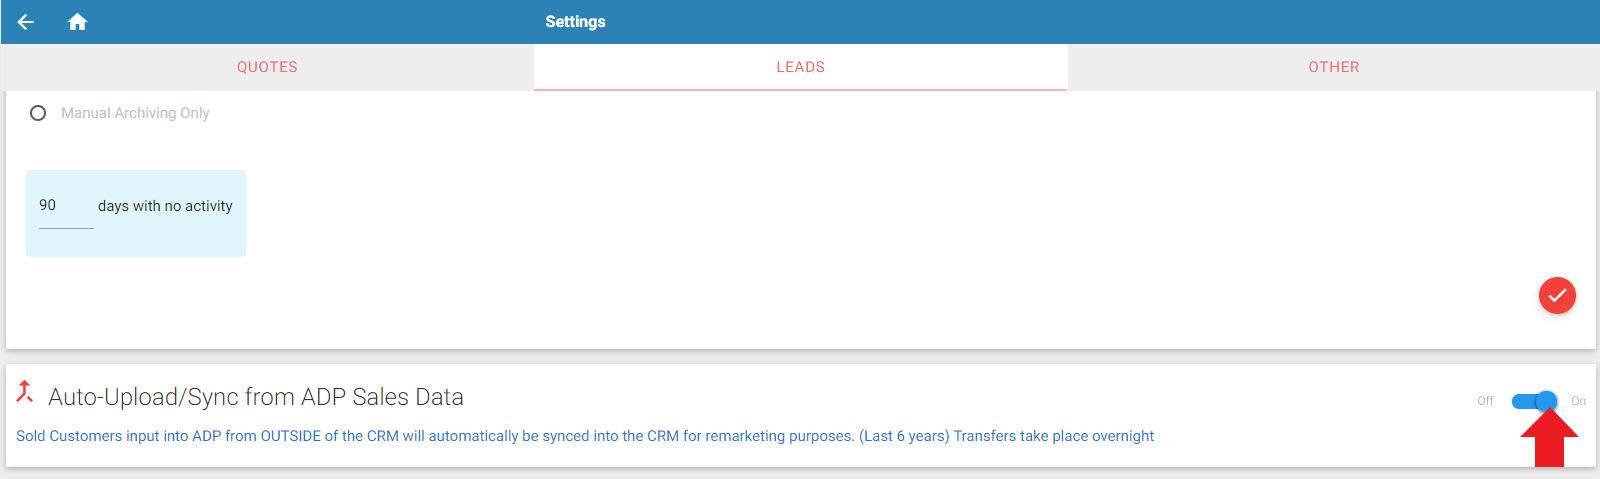
Task: Click the On label beside the sync switch
Action: click(x=1578, y=401)
